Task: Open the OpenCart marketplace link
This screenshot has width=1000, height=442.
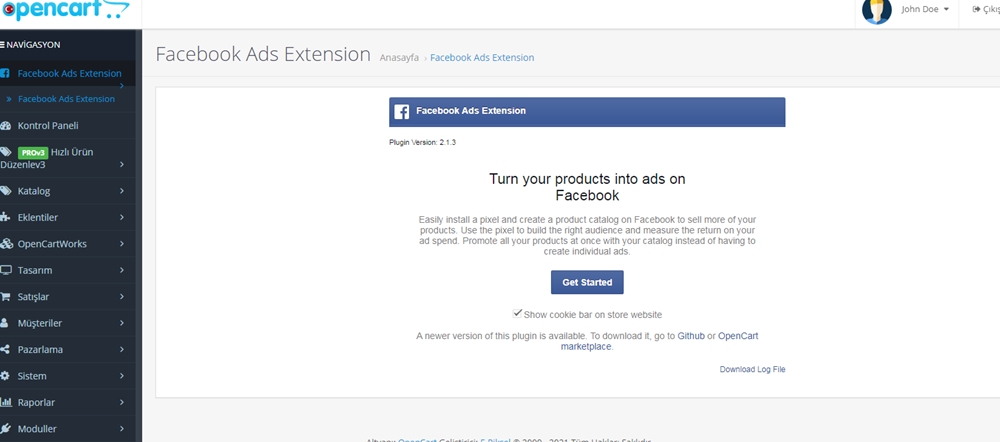Action: (x=659, y=341)
